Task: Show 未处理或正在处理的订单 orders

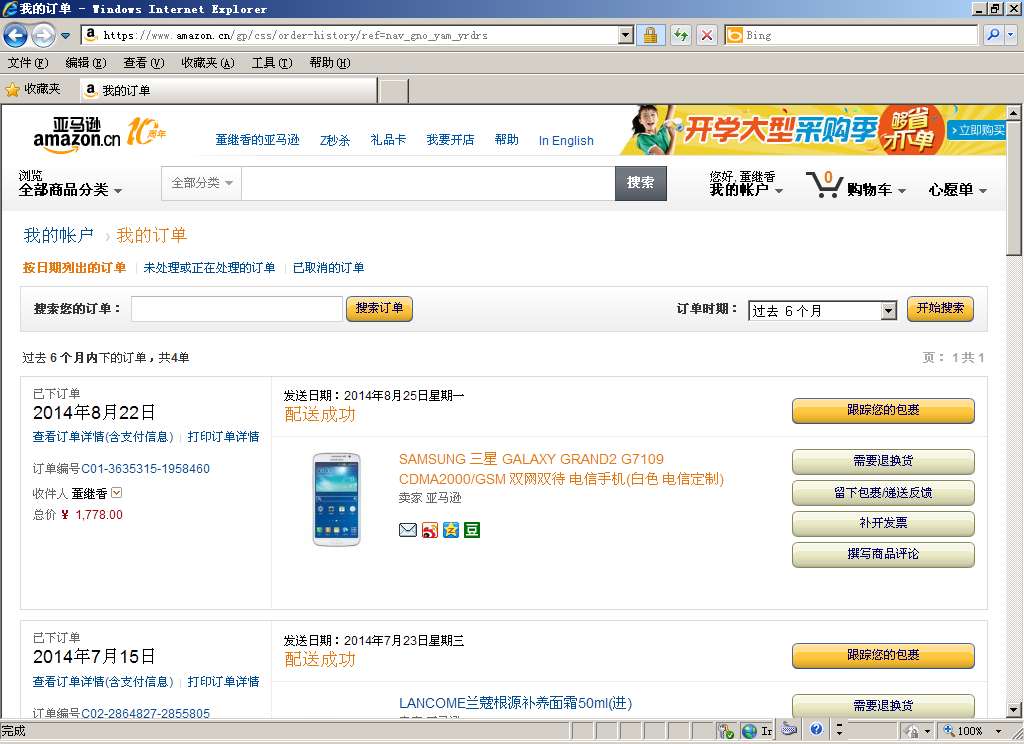Action: 209,268
